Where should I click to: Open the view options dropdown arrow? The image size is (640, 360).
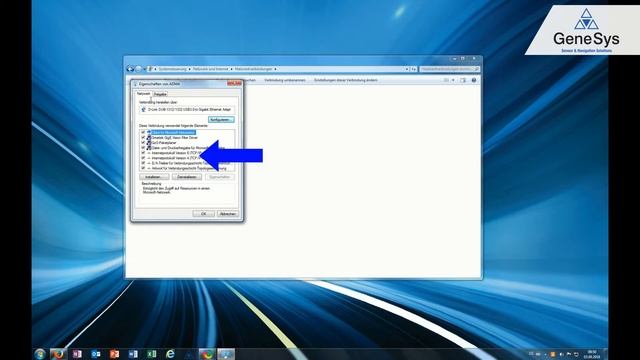(453, 80)
